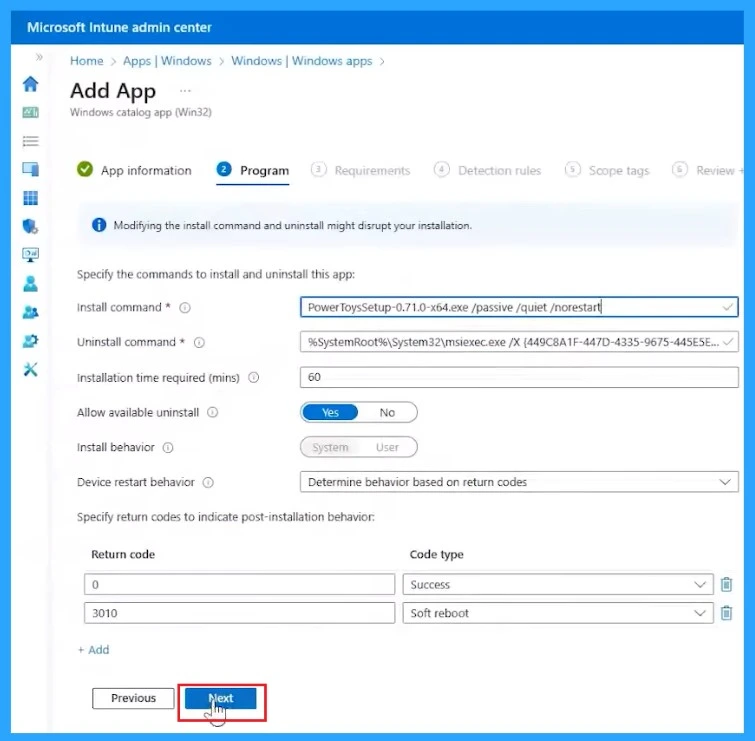Open Soft reboot code type dropdown

coord(558,613)
